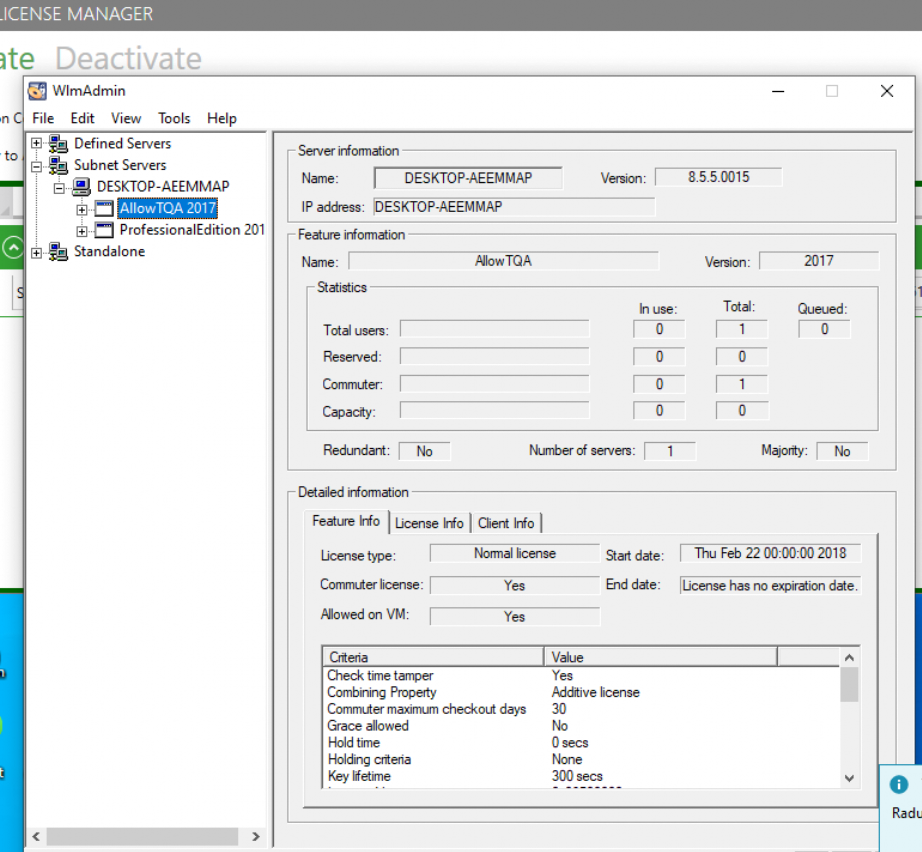Click the Defined Servers network icon
Image resolution: width=922 pixels, height=852 pixels.
coord(58,143)
